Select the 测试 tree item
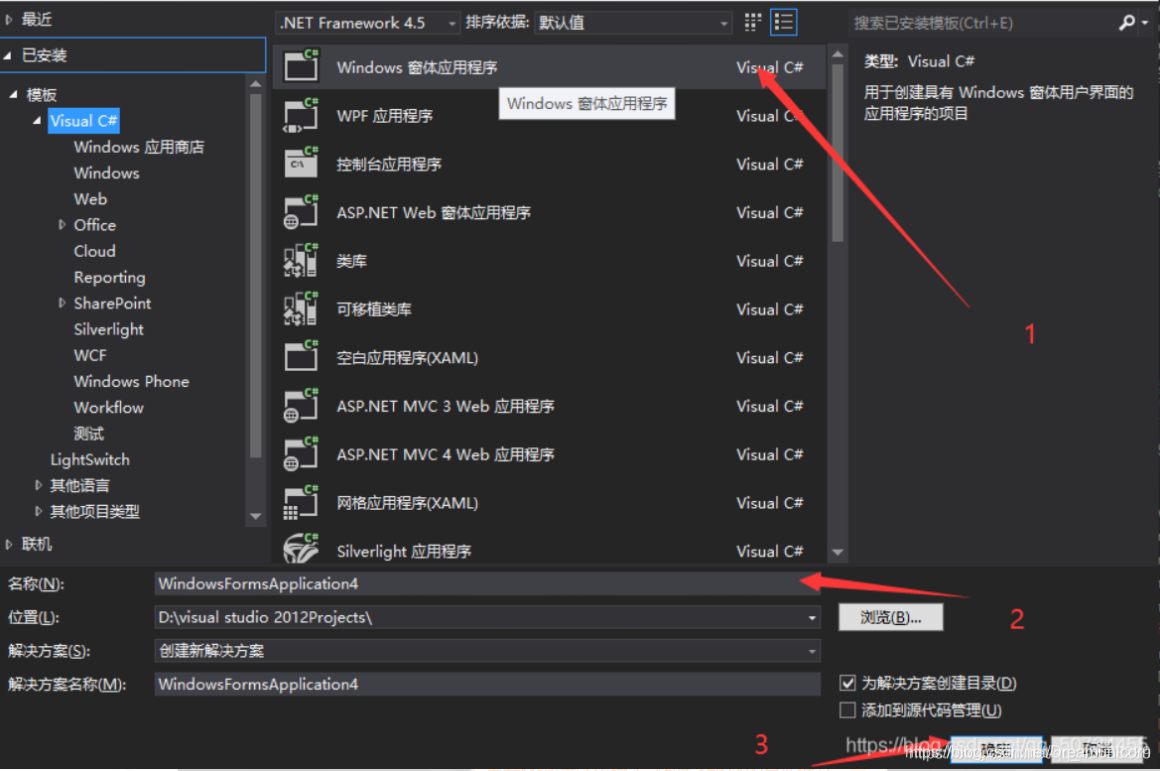 (x=89, y=433)
